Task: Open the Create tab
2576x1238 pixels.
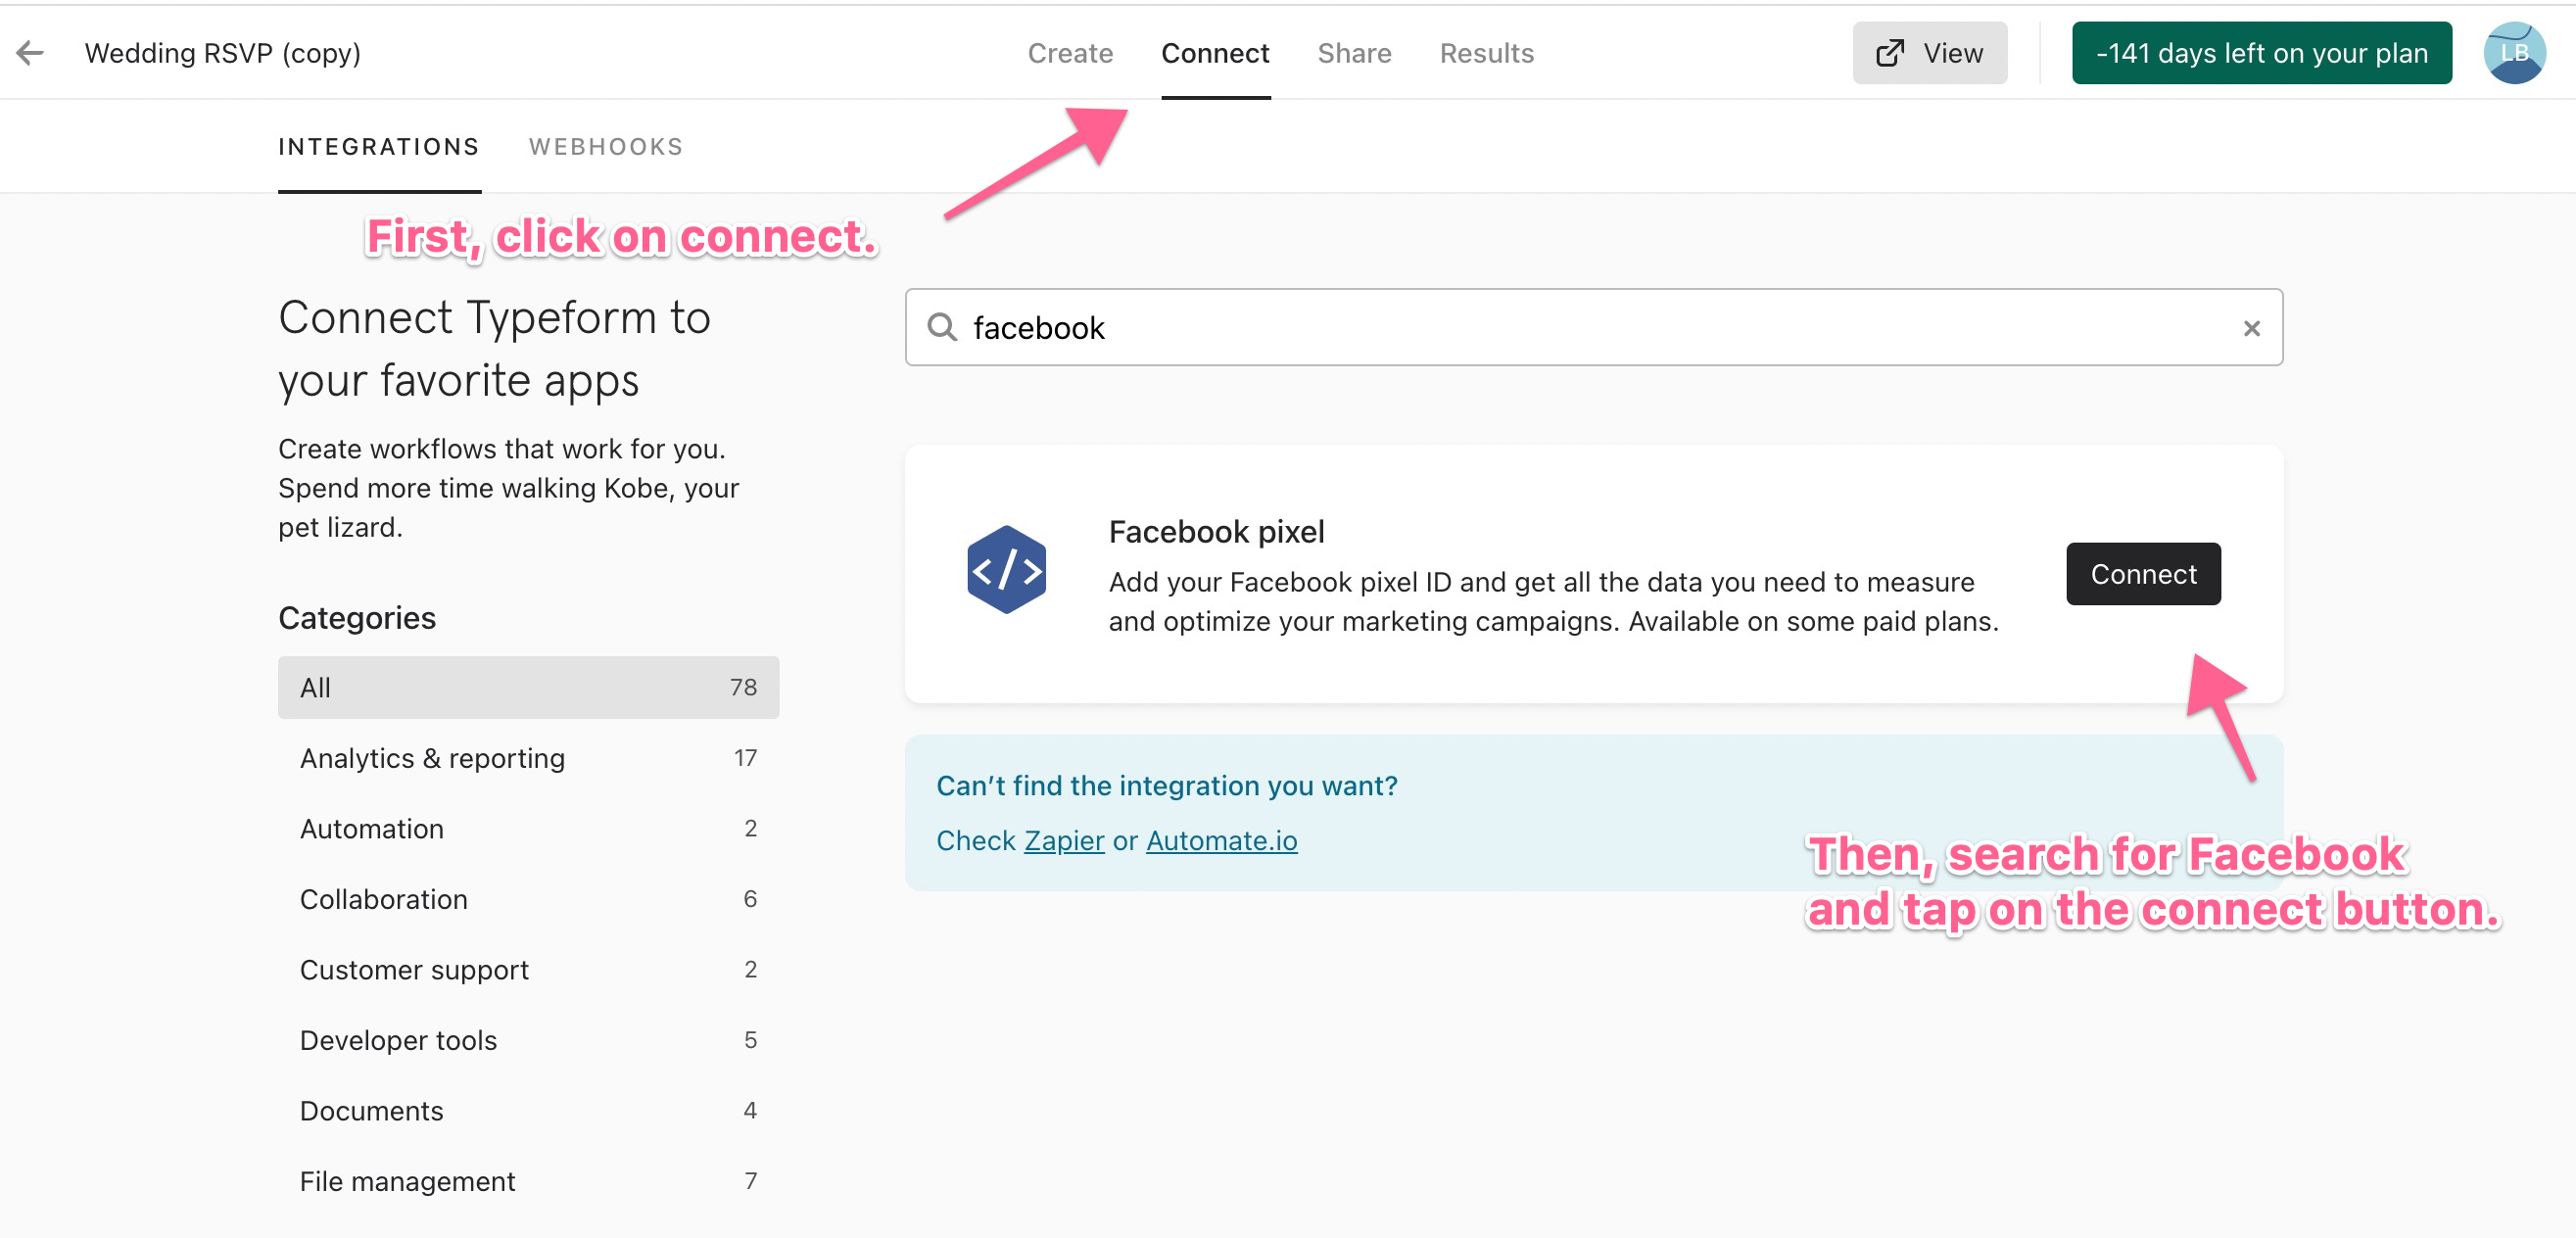Action: (1070, 53)
